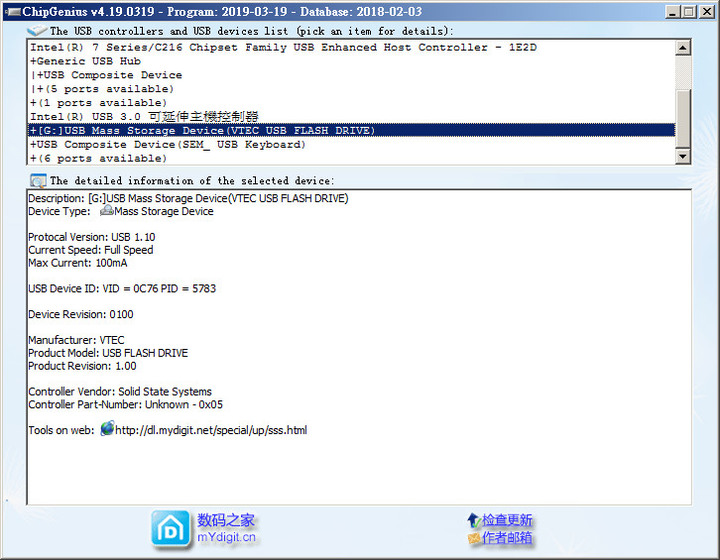This screenshot has height=560, width=720.
Task: Maximize the ChipGenius window
Action: (689, 12)
